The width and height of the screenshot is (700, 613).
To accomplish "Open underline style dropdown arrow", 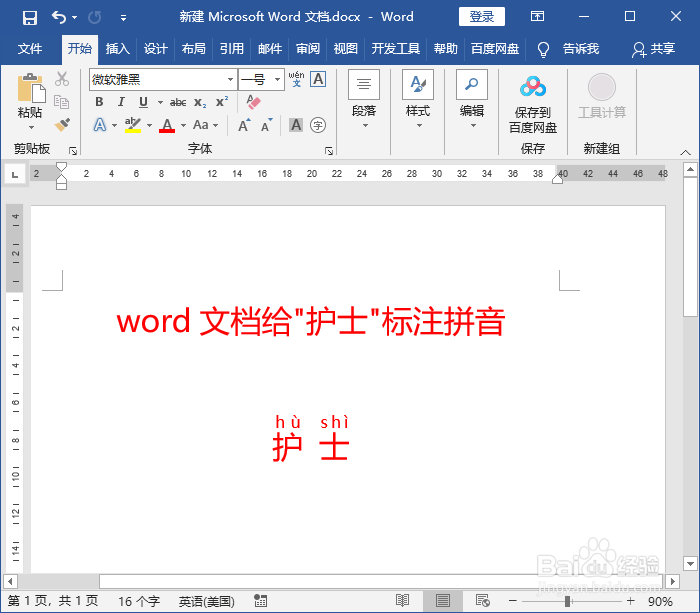I will click(160, 102).
